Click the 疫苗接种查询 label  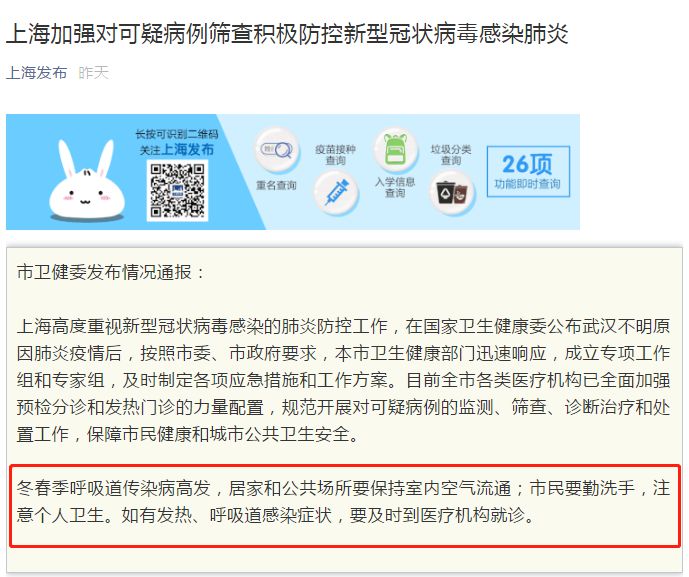coord(335,155)
